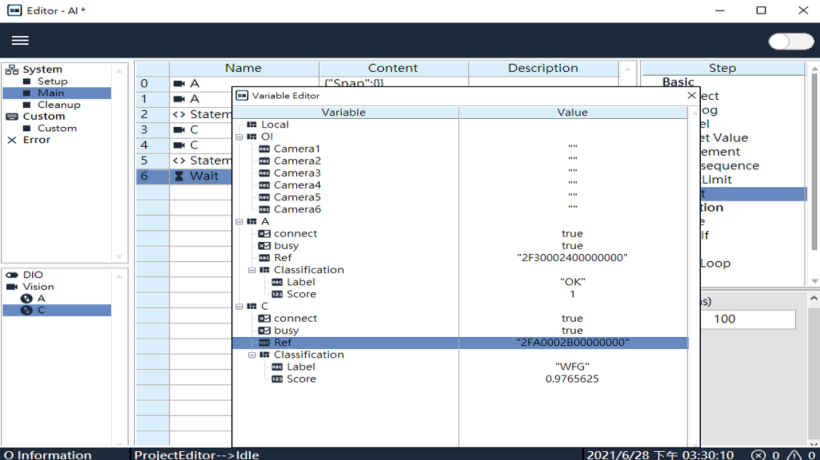
Task: Select Setup in System tree
Action: pos(52,81)
